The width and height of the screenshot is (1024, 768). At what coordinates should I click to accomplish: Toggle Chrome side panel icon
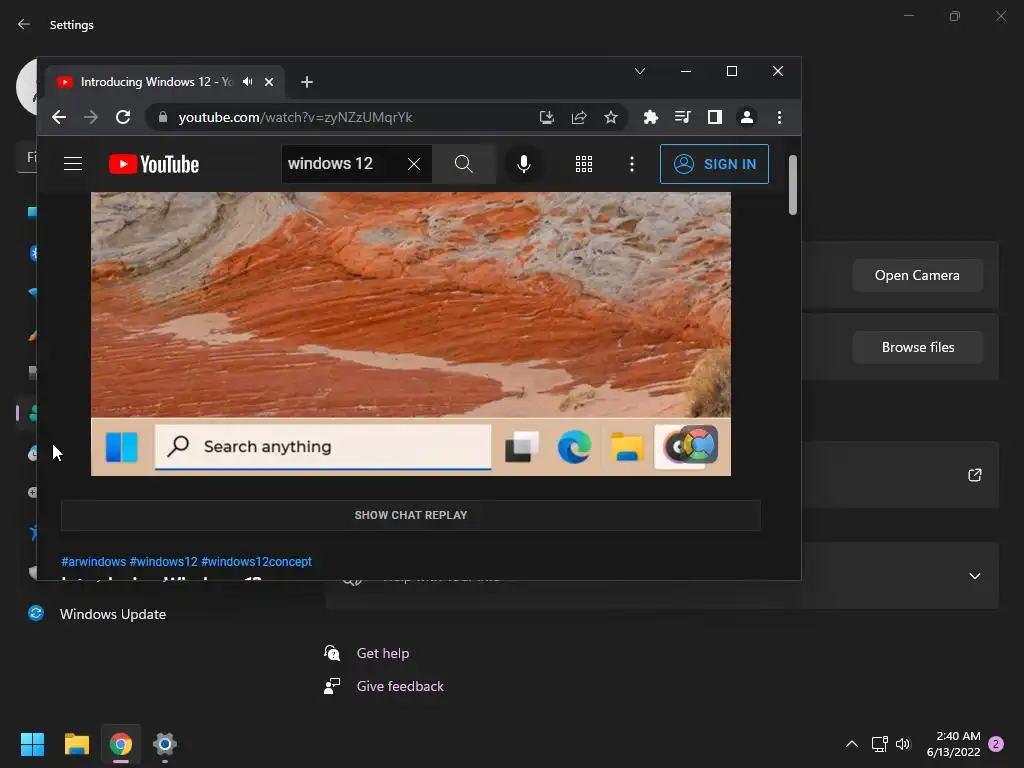(x=714, y=118)
